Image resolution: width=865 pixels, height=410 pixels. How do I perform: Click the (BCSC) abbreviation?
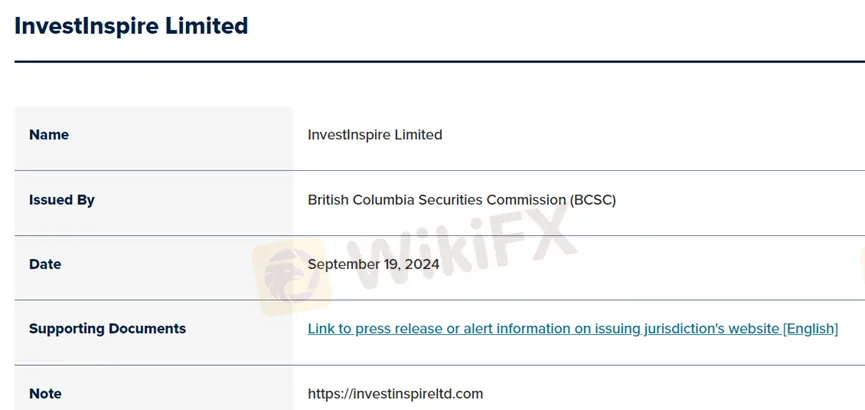click(593, 200)
